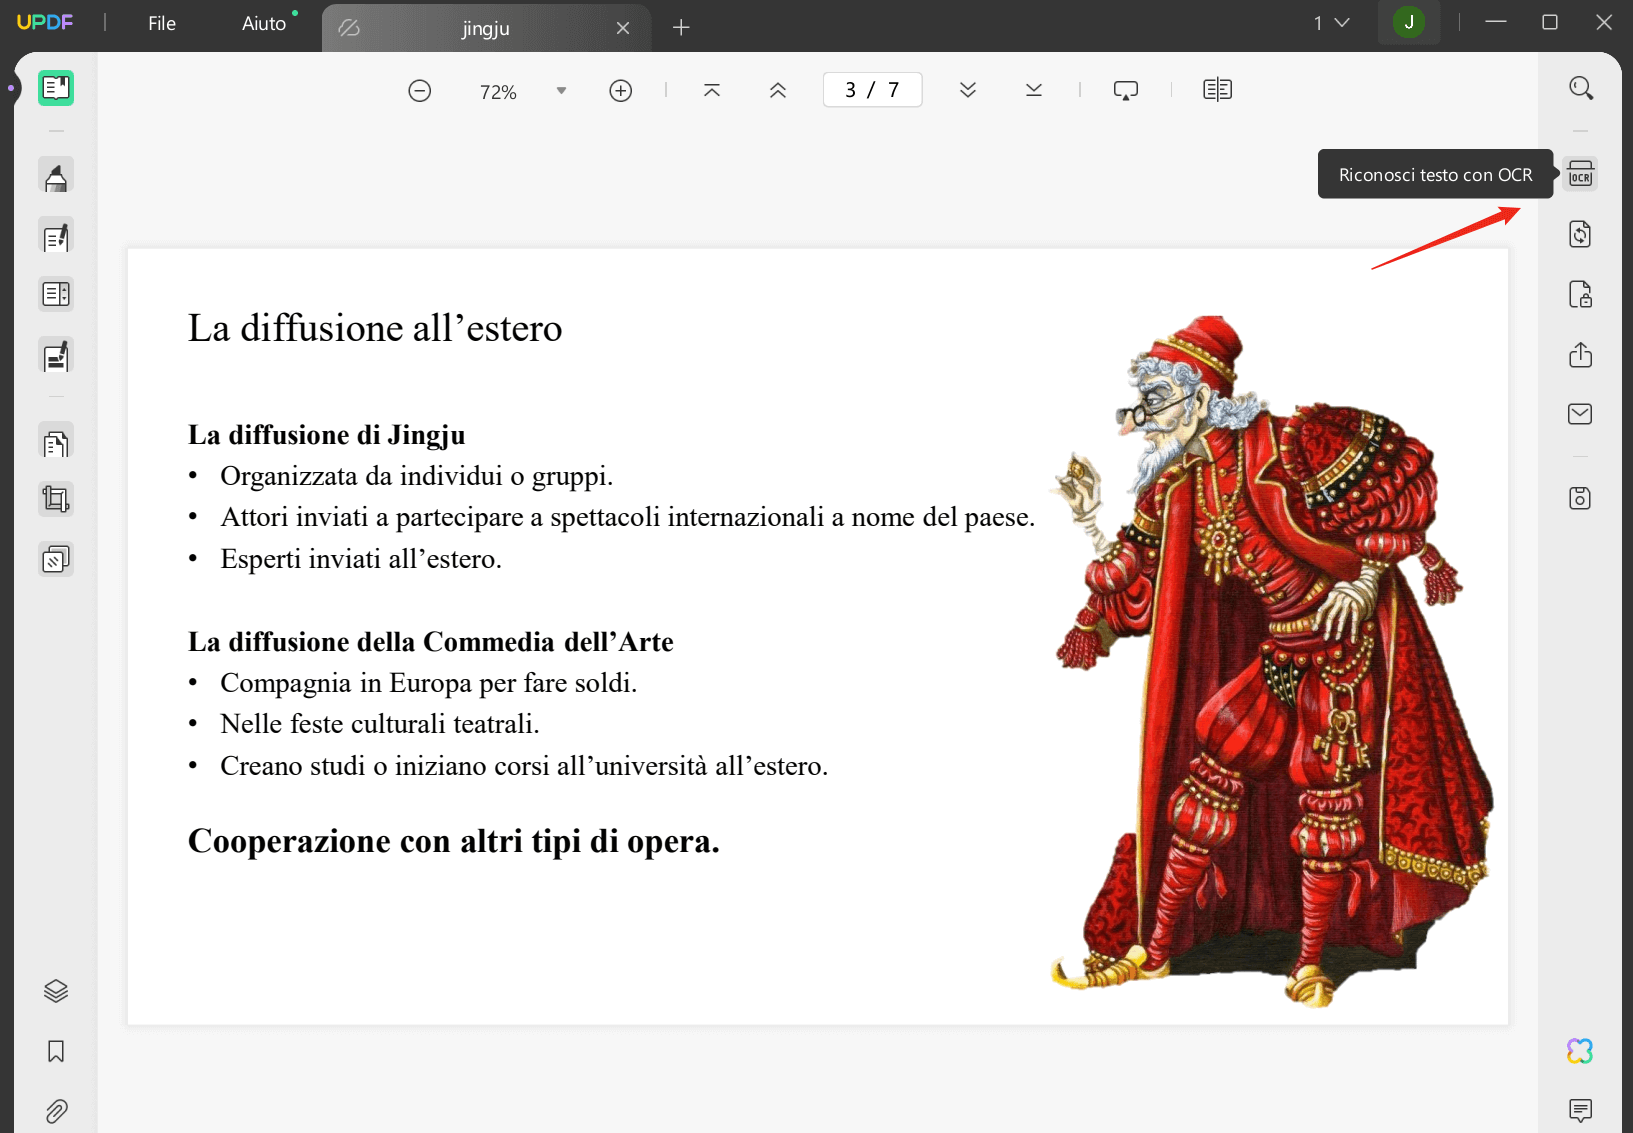Screen dimensions: 1633x1133
Task: Open the UPDF AI assistant icon
Action: coord(1580,1051)
